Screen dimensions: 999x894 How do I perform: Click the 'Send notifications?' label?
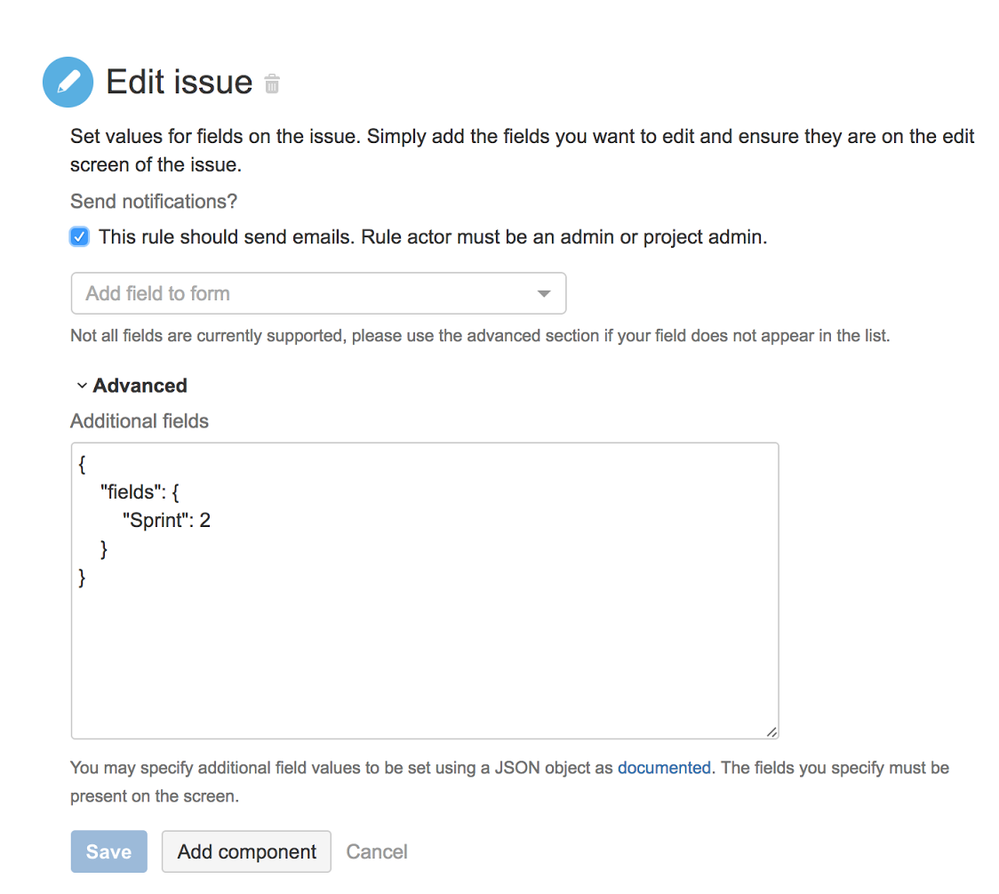154,201
